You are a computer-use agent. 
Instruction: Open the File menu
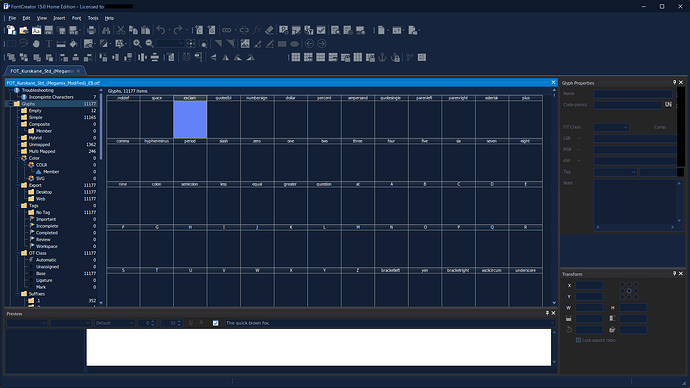[x=12, y=18]
